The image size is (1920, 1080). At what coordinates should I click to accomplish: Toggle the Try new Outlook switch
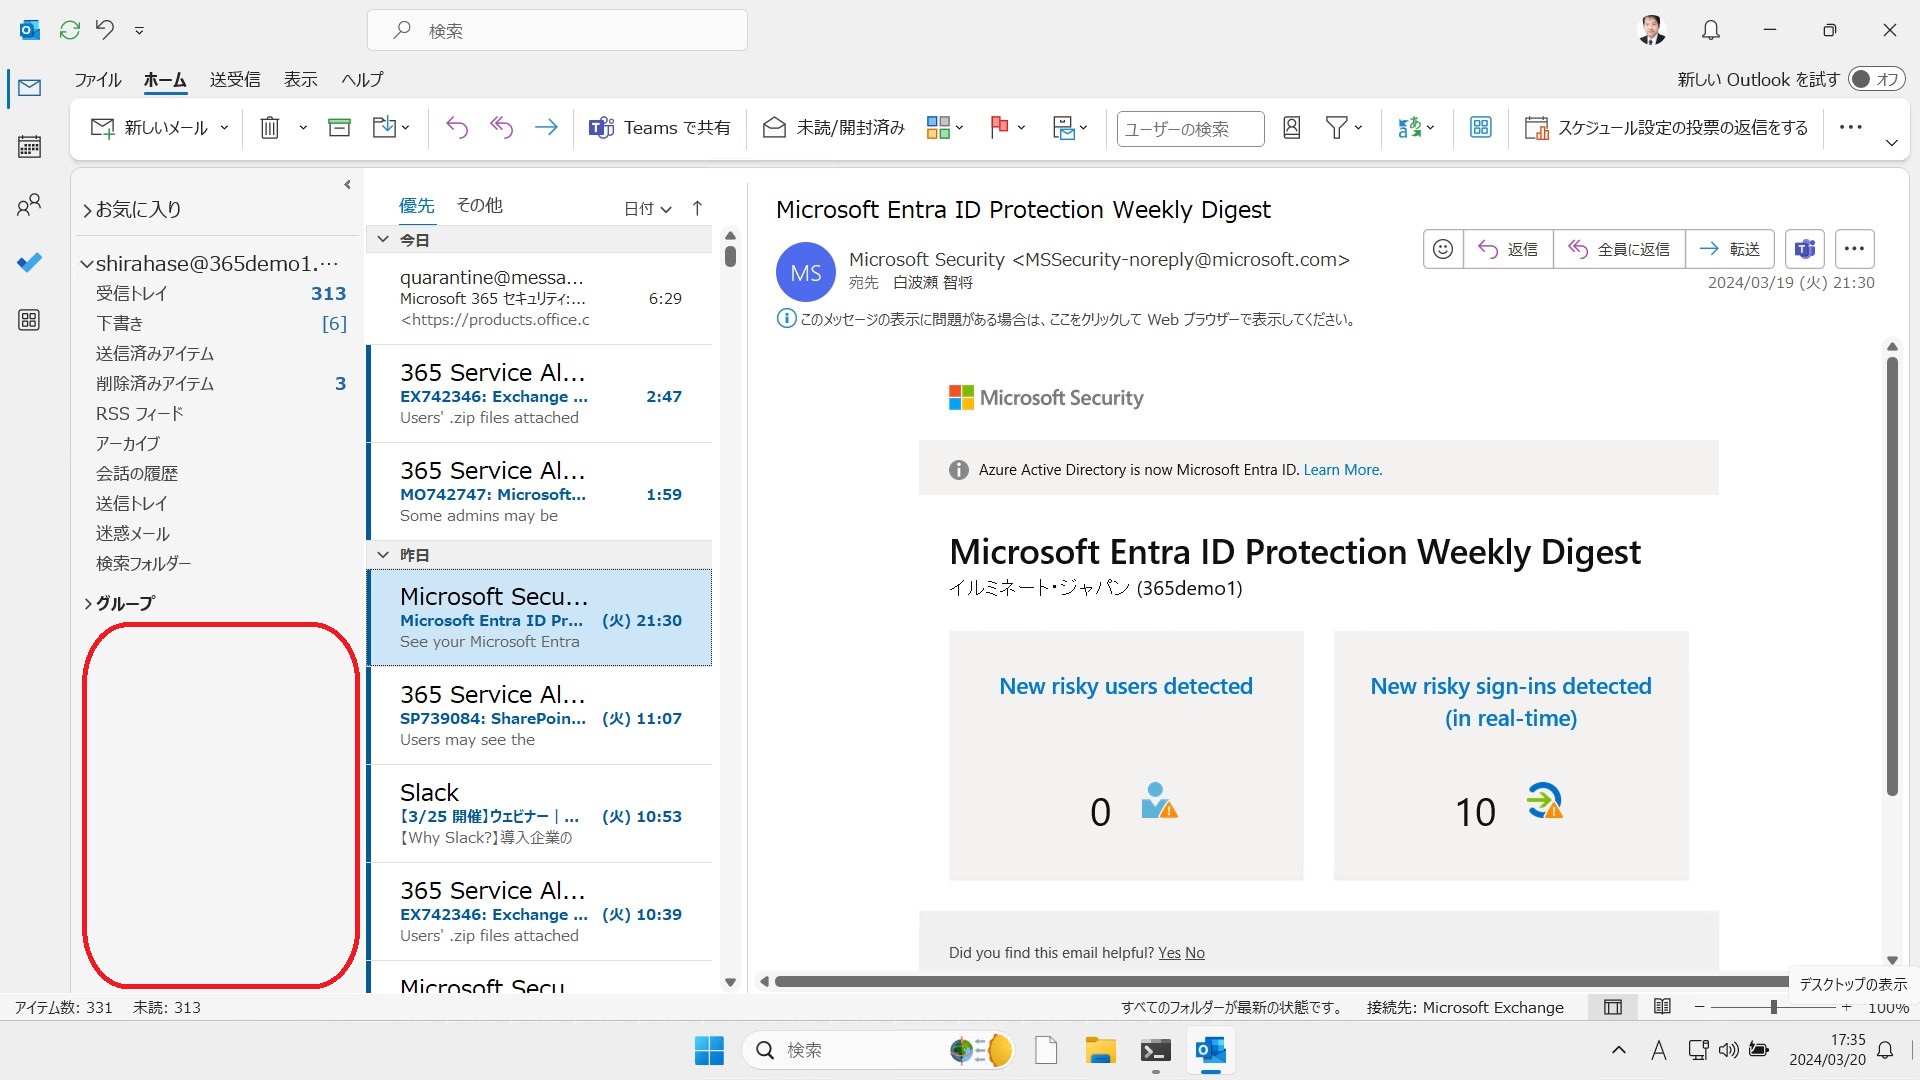point(1876,79)
